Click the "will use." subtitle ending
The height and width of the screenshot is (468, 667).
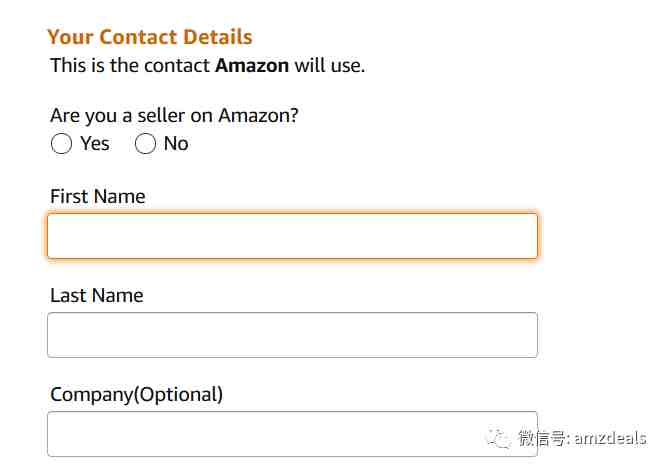(x=330, y=66)
